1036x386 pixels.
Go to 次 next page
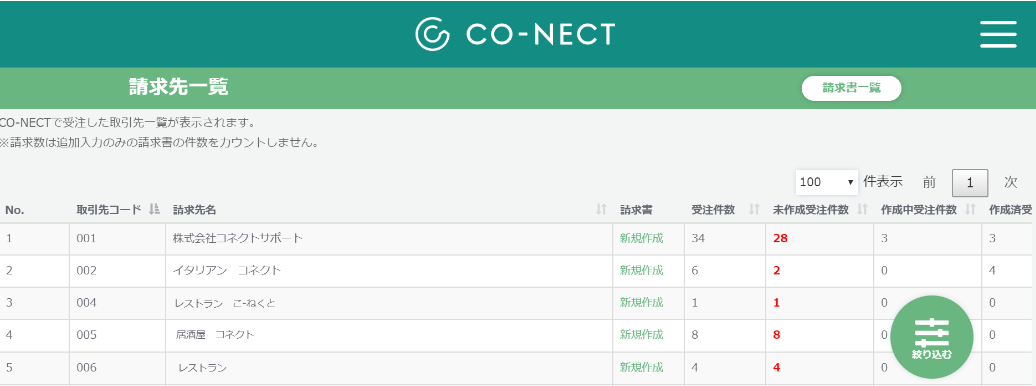click(1010, 182)
